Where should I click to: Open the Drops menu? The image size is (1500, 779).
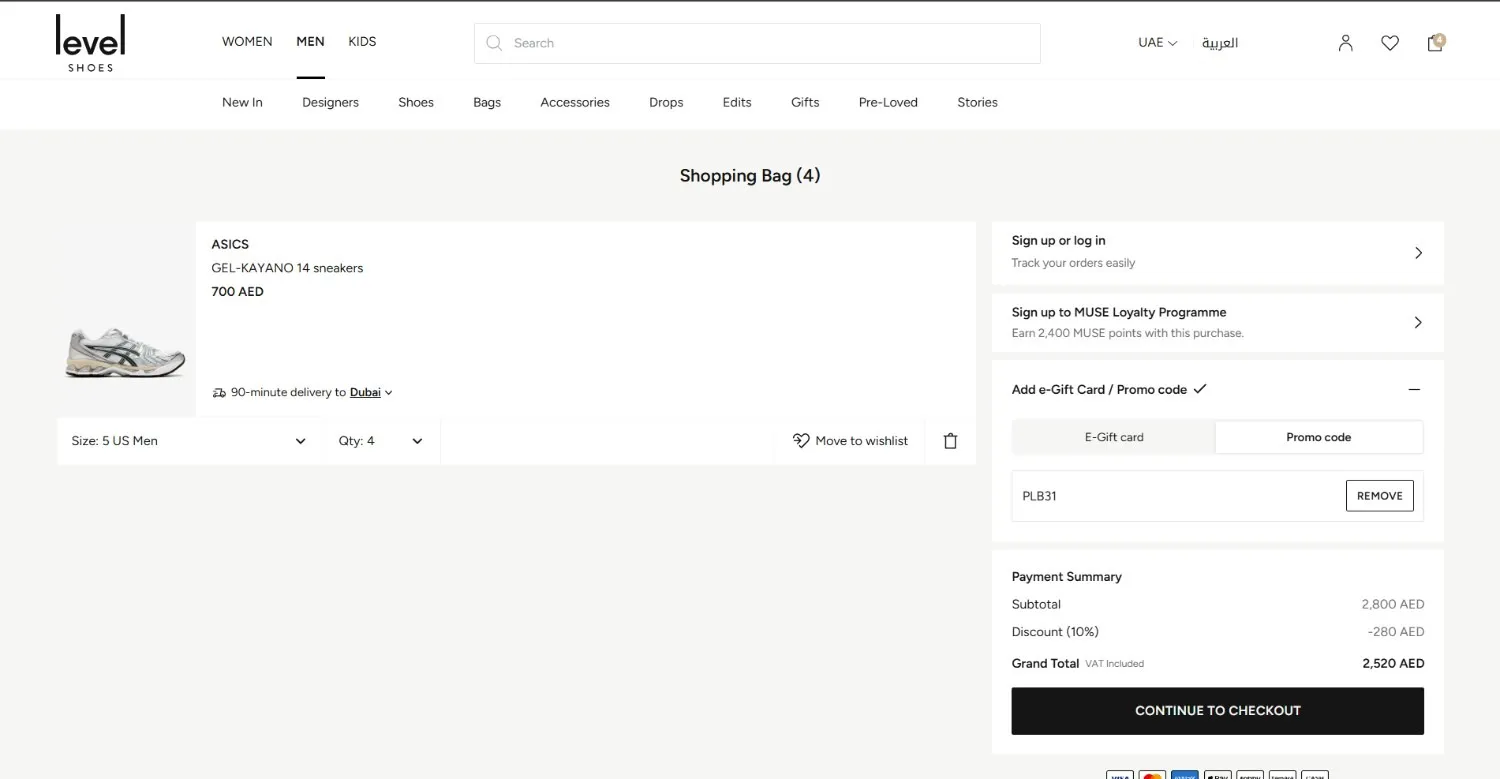[x=666, y=102]
